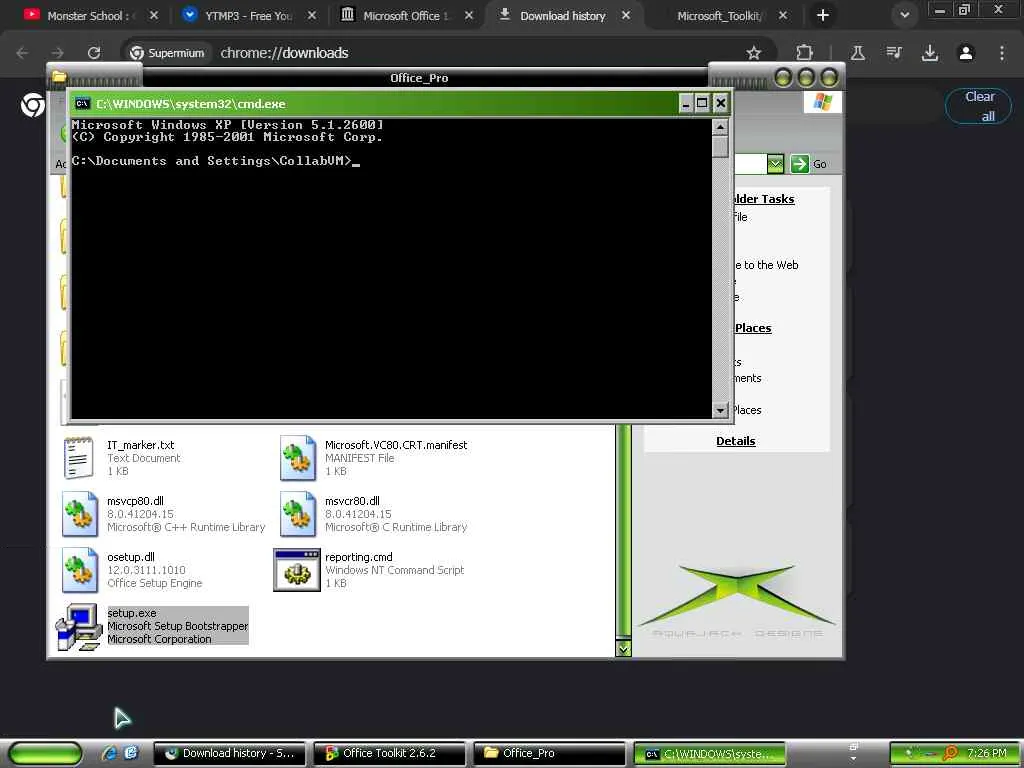1024x768 pixels.
Task: Click the green Start button
Action: click(x=46, y=753)
